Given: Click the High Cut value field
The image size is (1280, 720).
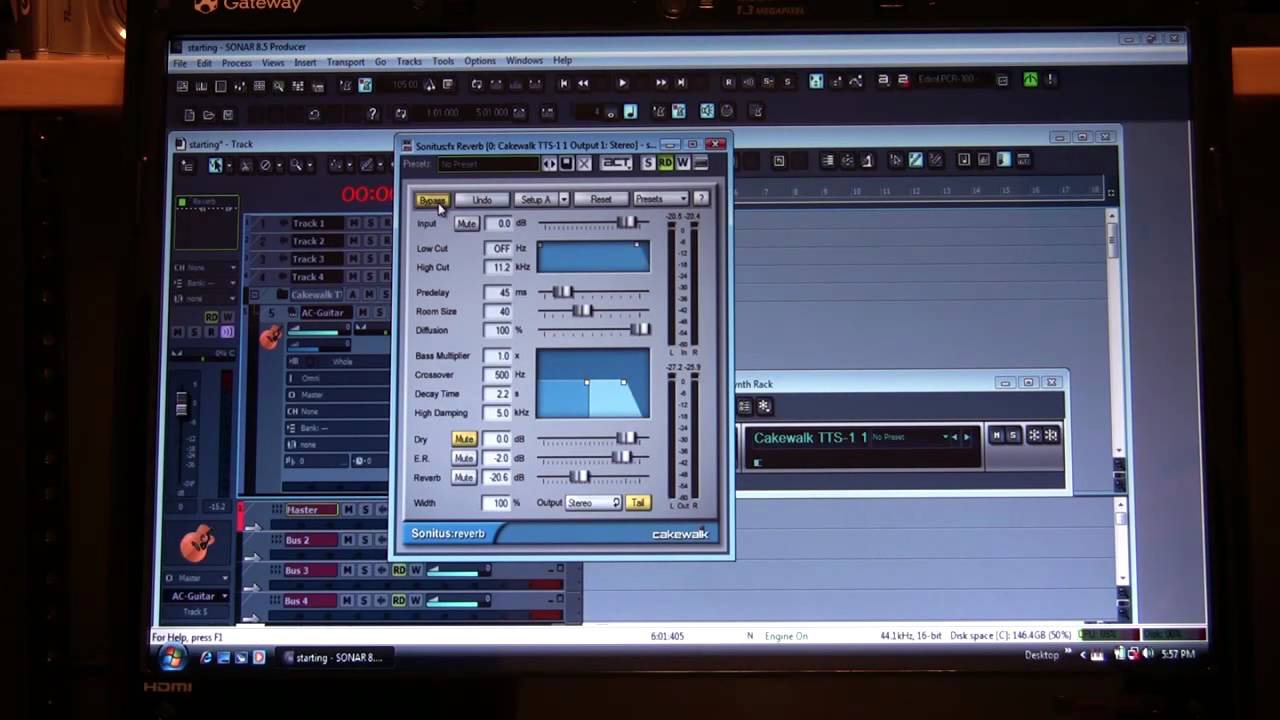Looking at the screenshot, I should click(497, 267).
